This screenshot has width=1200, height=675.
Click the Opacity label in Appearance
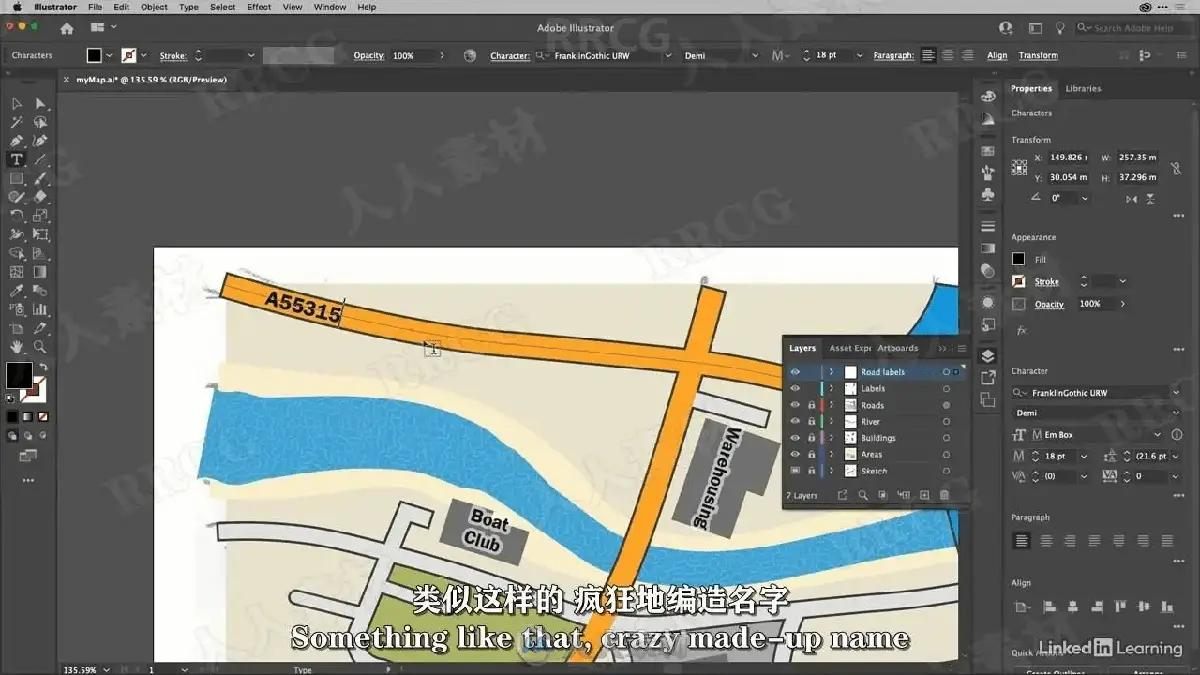click(x=1049, y=304)
